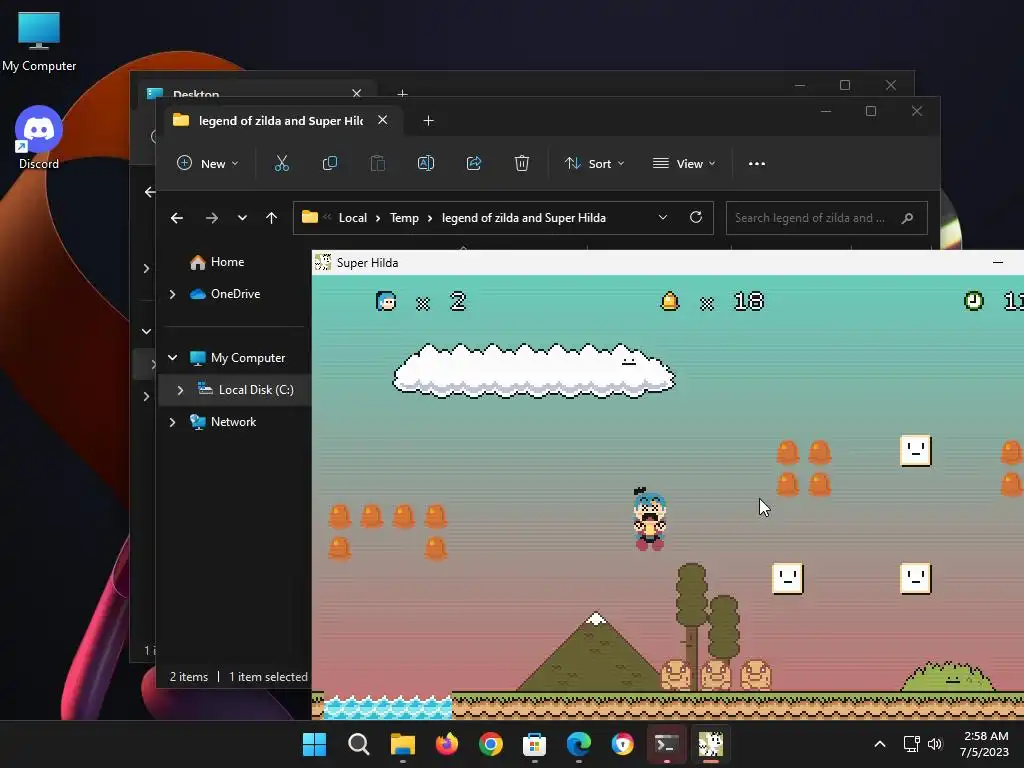
Task: Click Local in the address breadcrumb
Action: [x=353, y=218]
